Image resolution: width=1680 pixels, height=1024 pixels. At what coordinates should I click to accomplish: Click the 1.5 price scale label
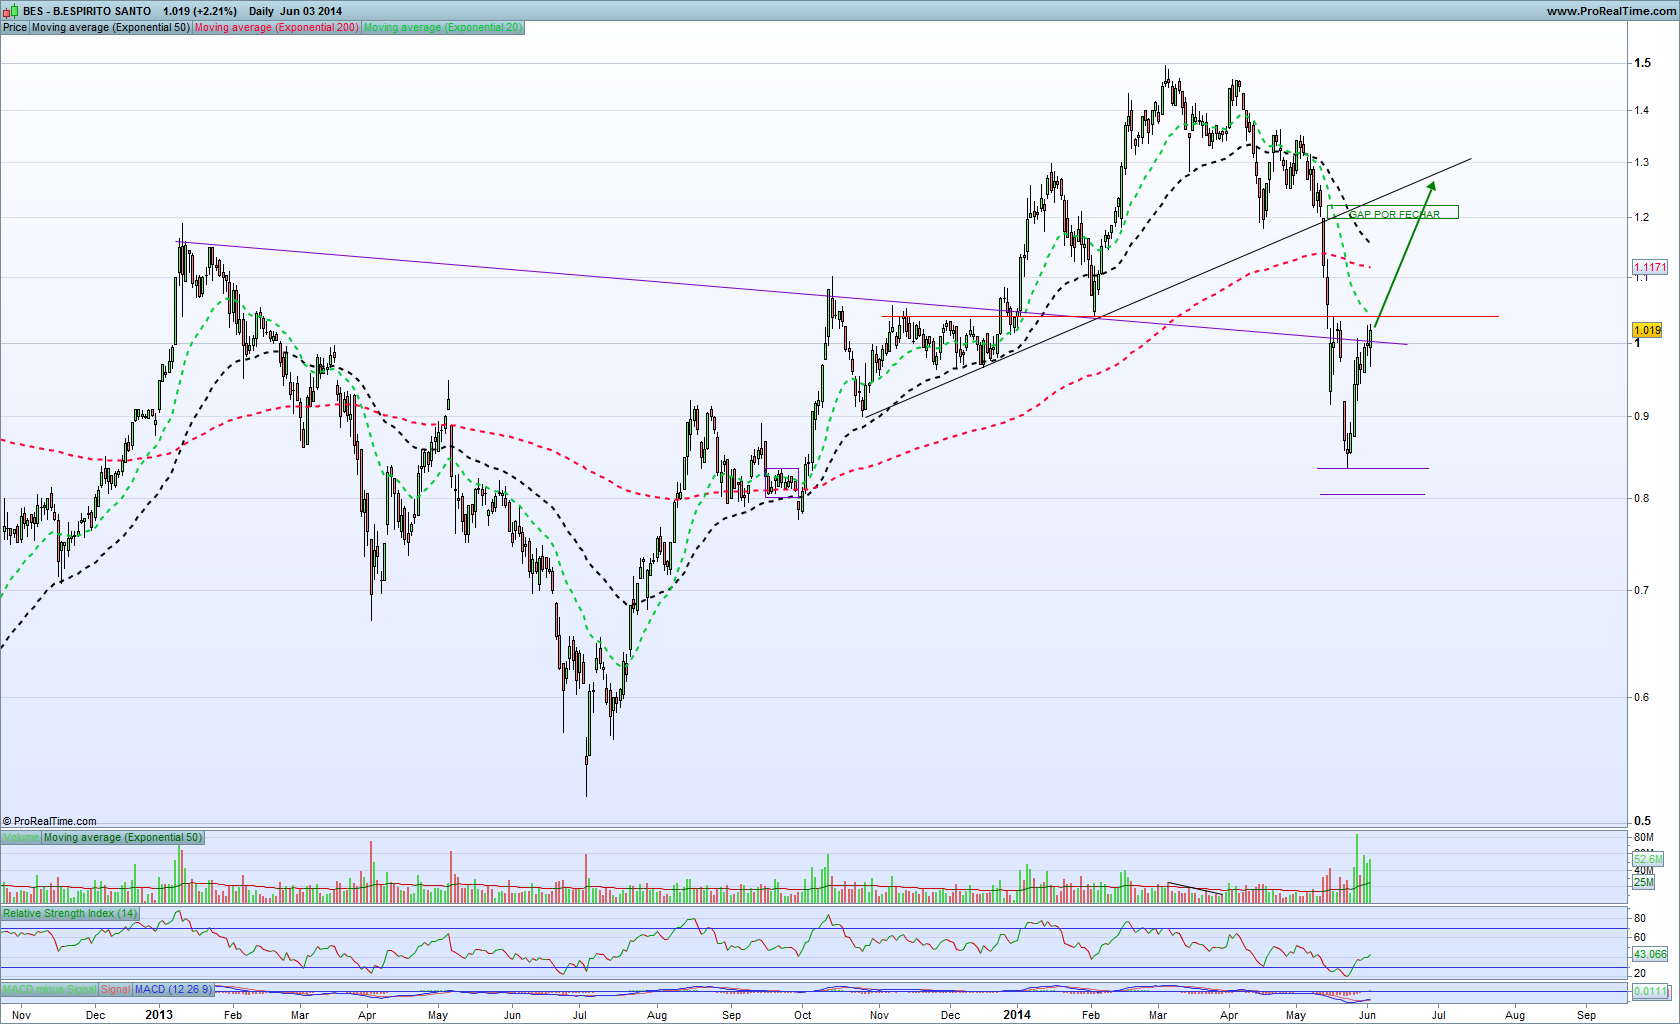[x=1642, y=63]
